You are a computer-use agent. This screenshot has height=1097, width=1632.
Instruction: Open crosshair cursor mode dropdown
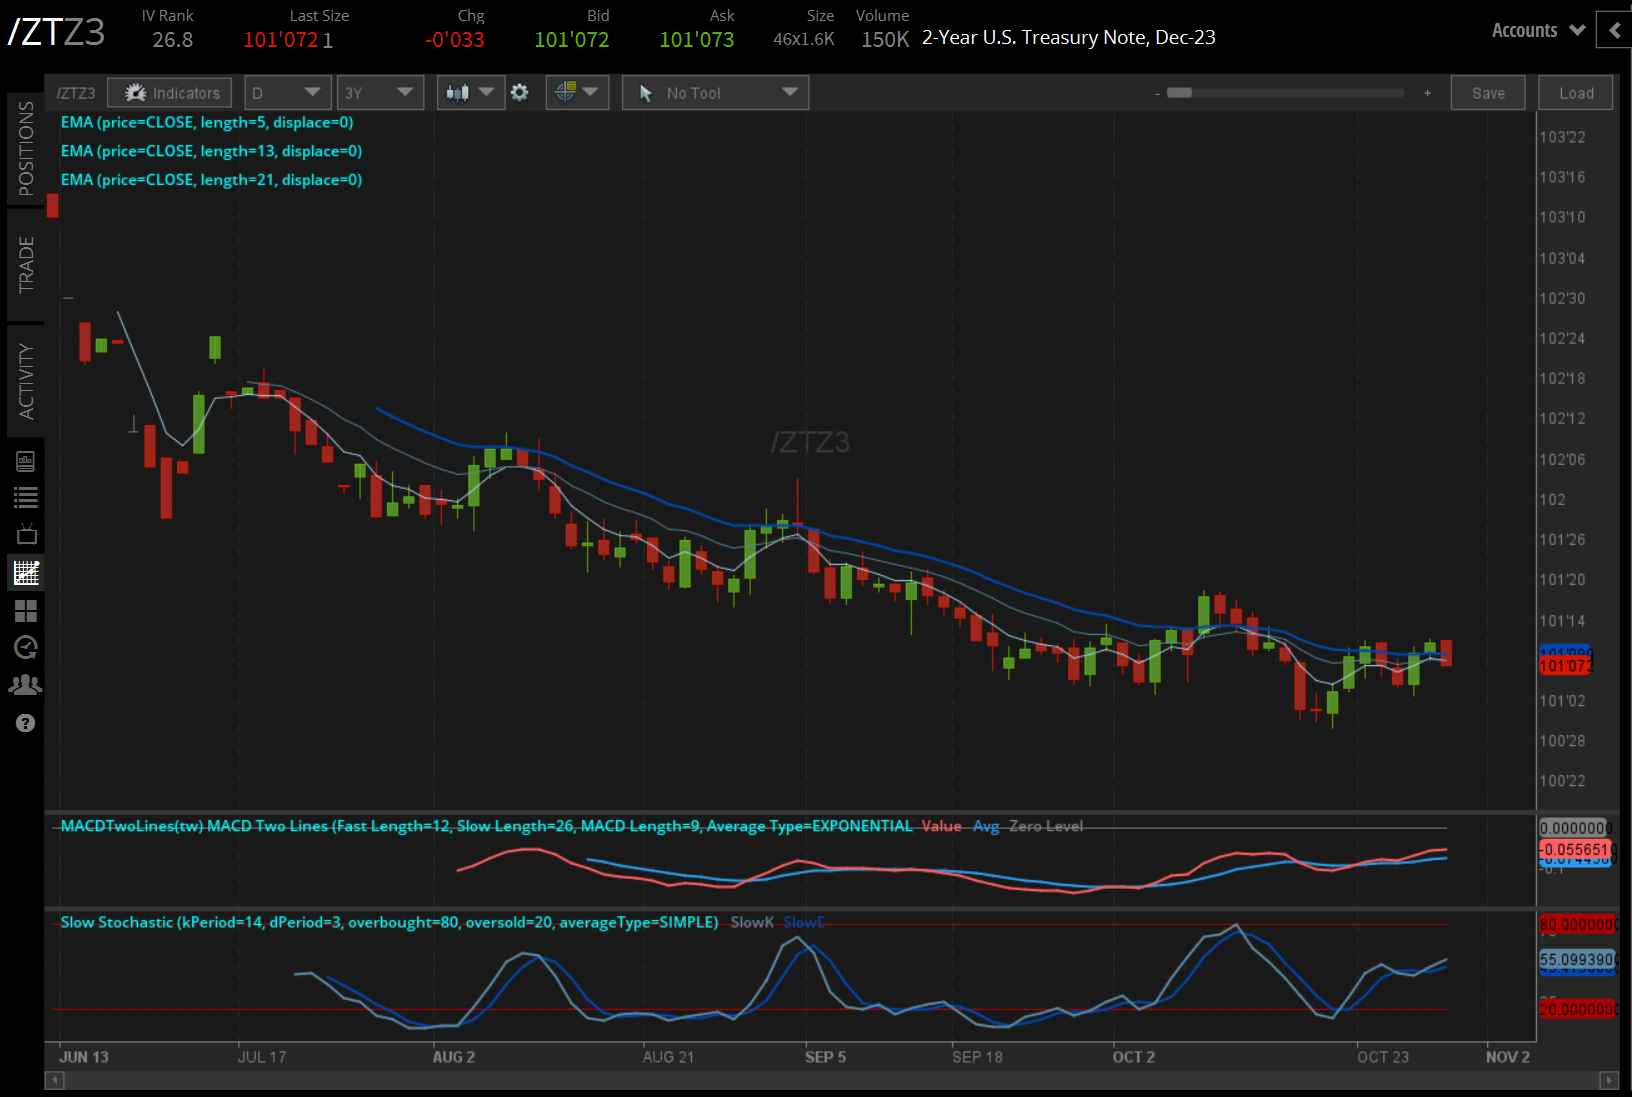click(577, 93)
